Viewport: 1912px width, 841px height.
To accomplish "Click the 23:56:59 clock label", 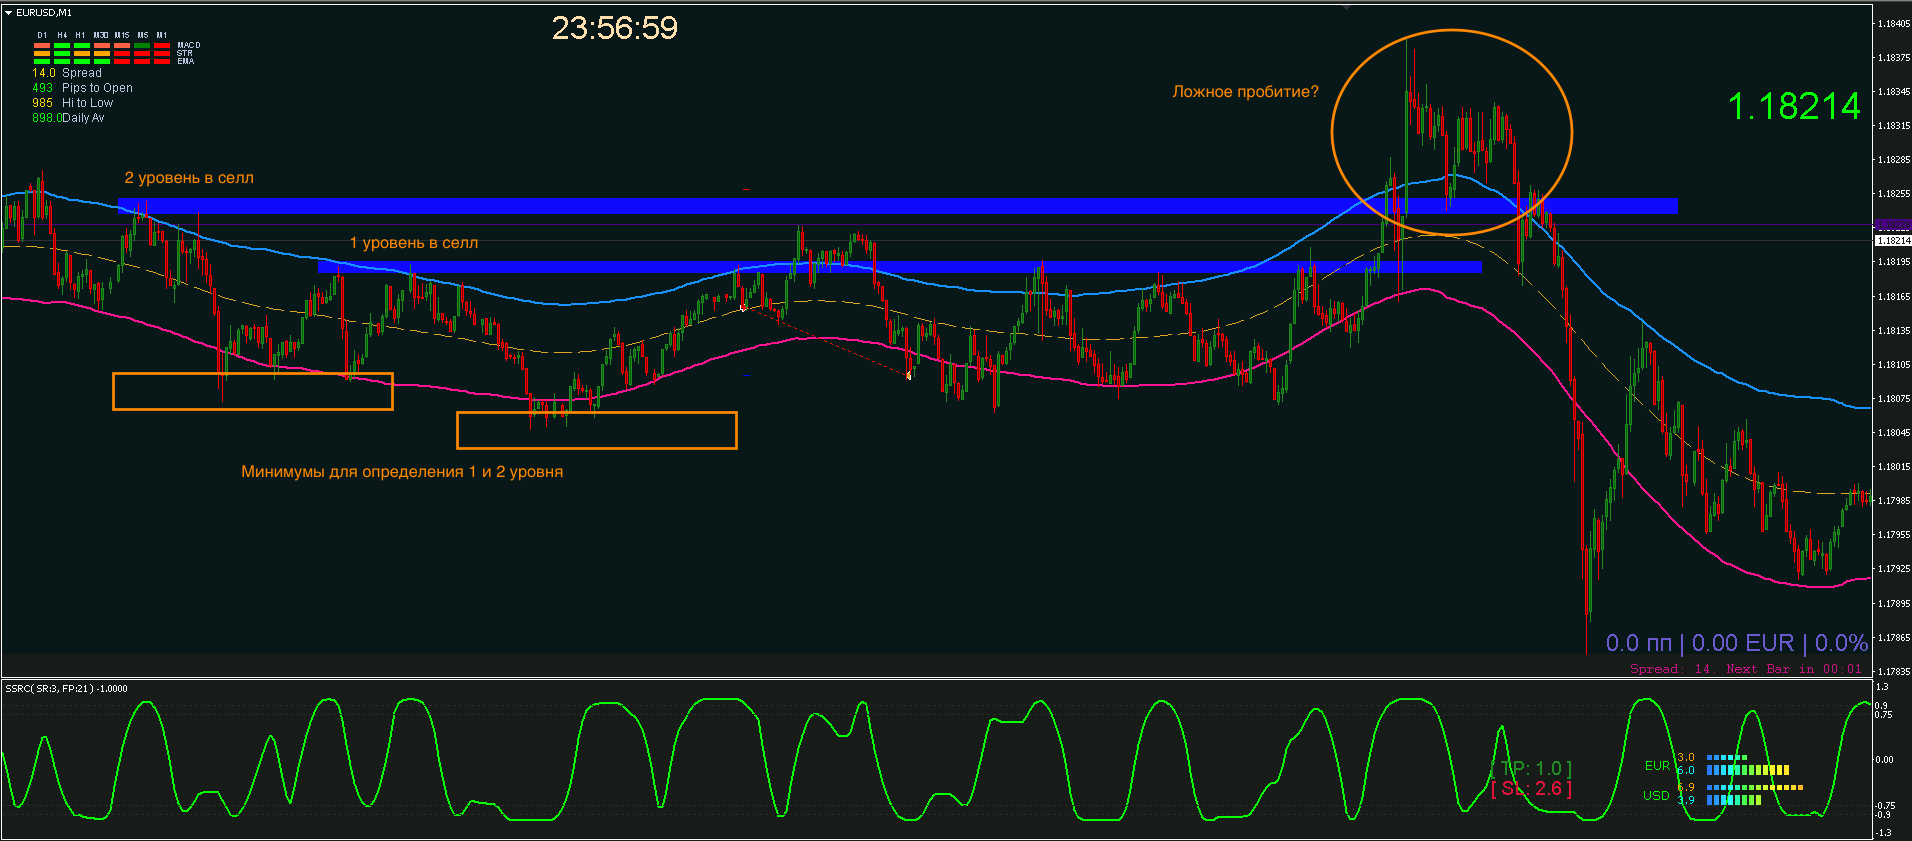I will pos(615,28).
